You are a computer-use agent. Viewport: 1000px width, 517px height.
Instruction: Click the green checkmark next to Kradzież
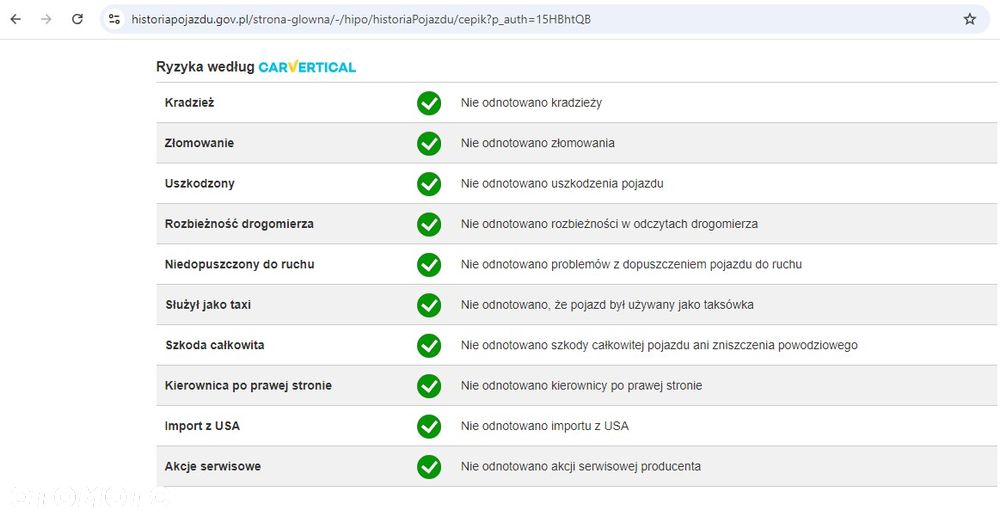pos(429,103)
